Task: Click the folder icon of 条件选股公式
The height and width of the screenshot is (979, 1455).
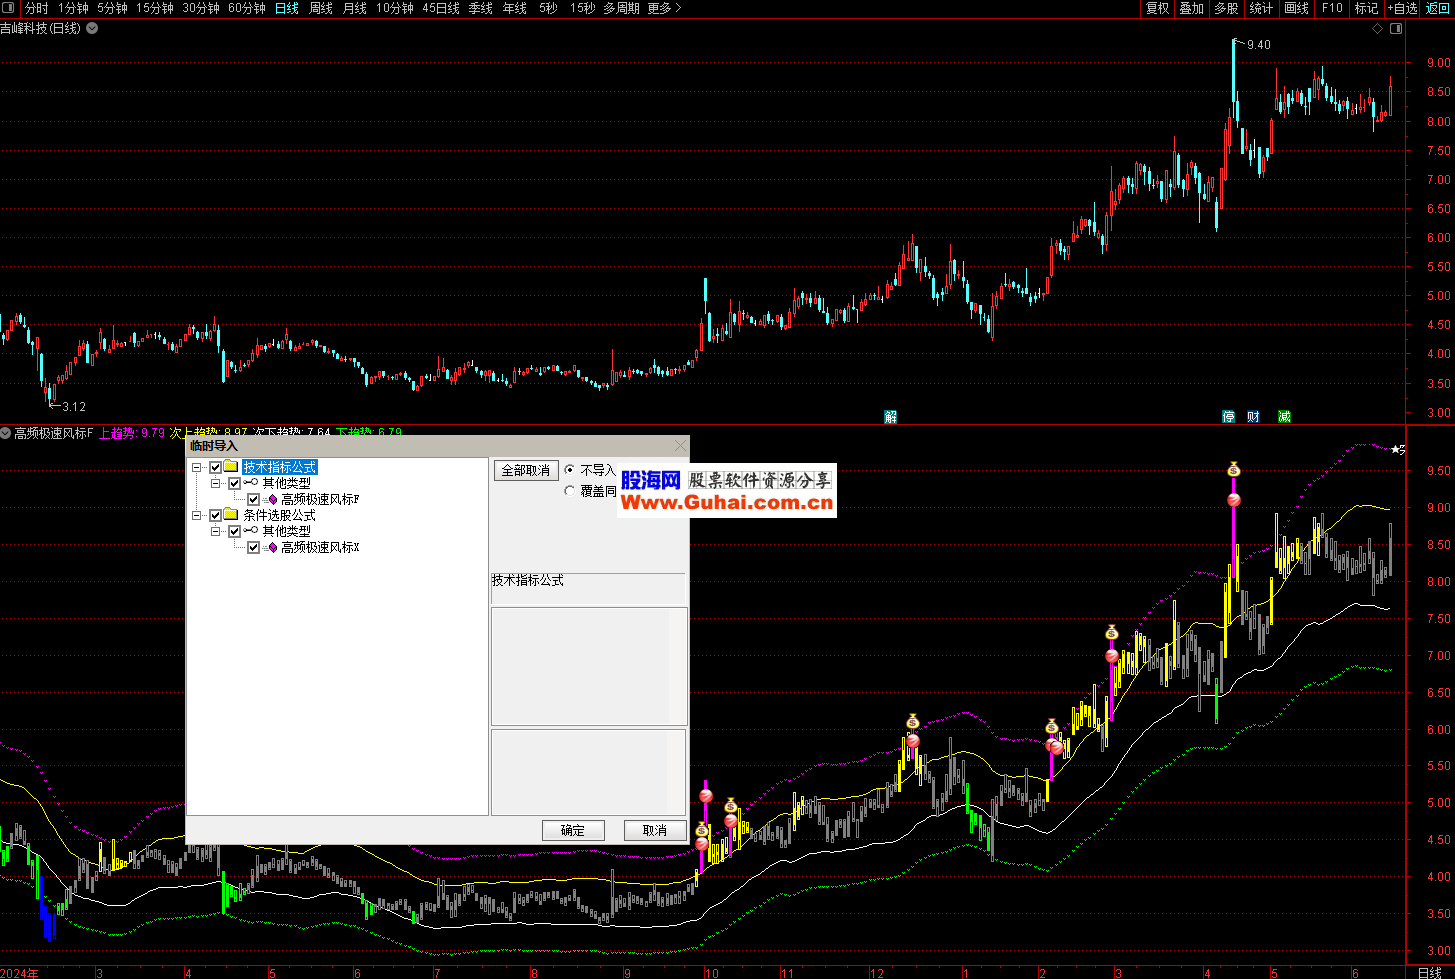Action: [x=231, y=515]
